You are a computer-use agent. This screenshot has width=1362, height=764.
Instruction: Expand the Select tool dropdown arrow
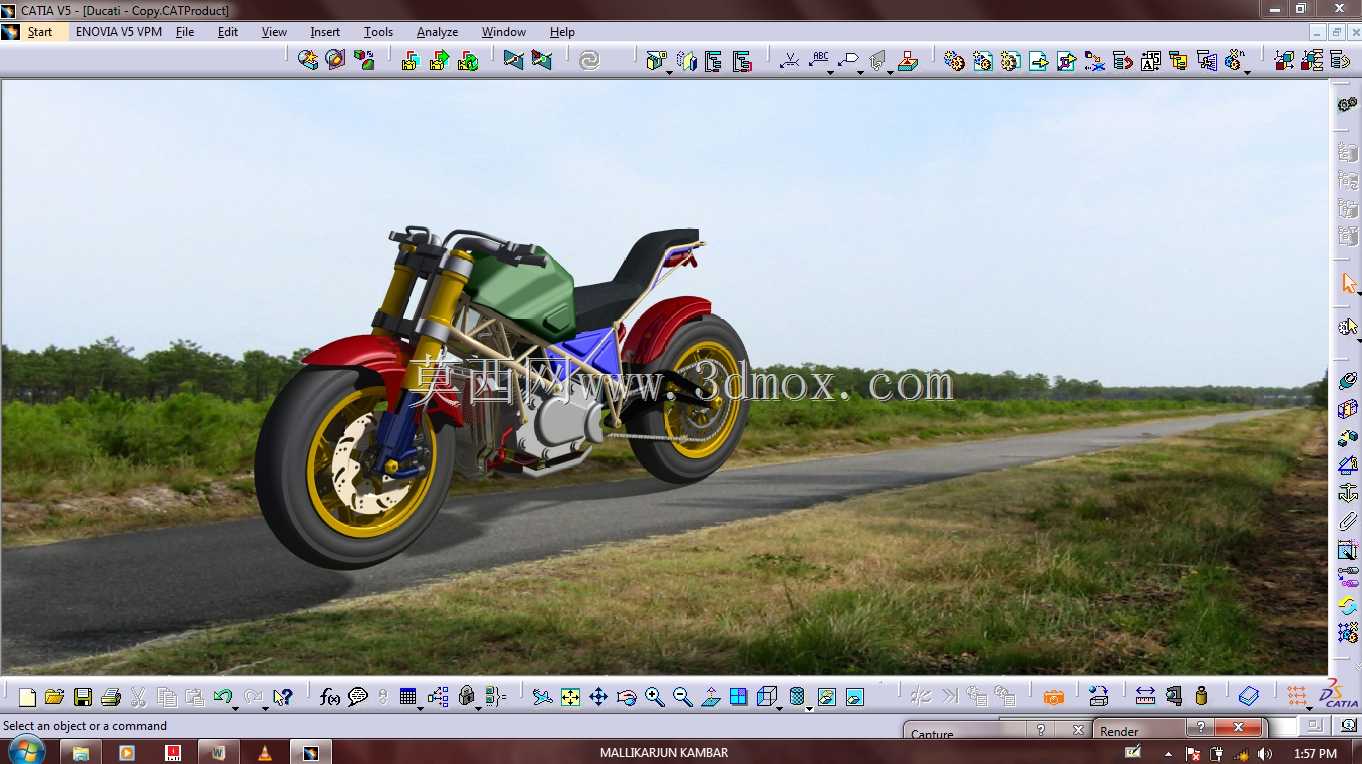[1358, 293]
